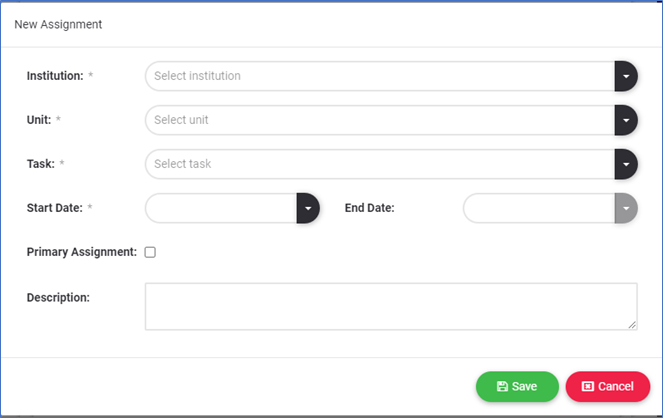Click the greyed End Date picker arrow

pyautogui.click(x=625, y=208)
